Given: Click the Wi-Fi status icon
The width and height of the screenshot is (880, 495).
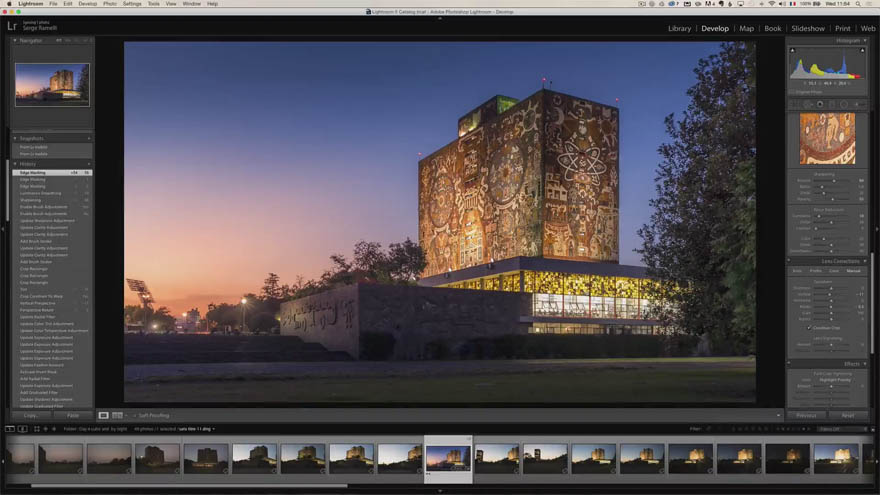Looking at the screenshot, I should (x=772, y=3).
